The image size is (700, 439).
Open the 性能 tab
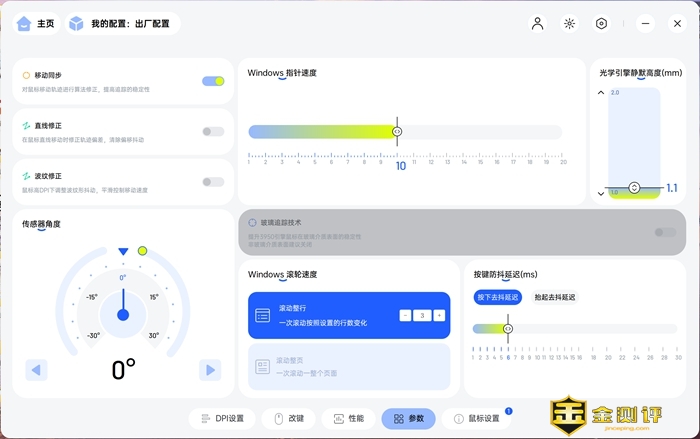point(347,418)
